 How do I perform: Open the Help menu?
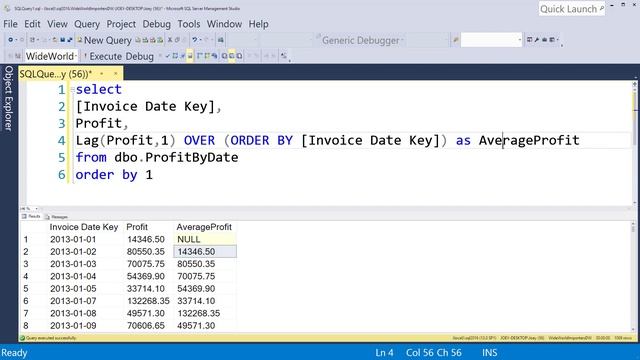[258, 24]
